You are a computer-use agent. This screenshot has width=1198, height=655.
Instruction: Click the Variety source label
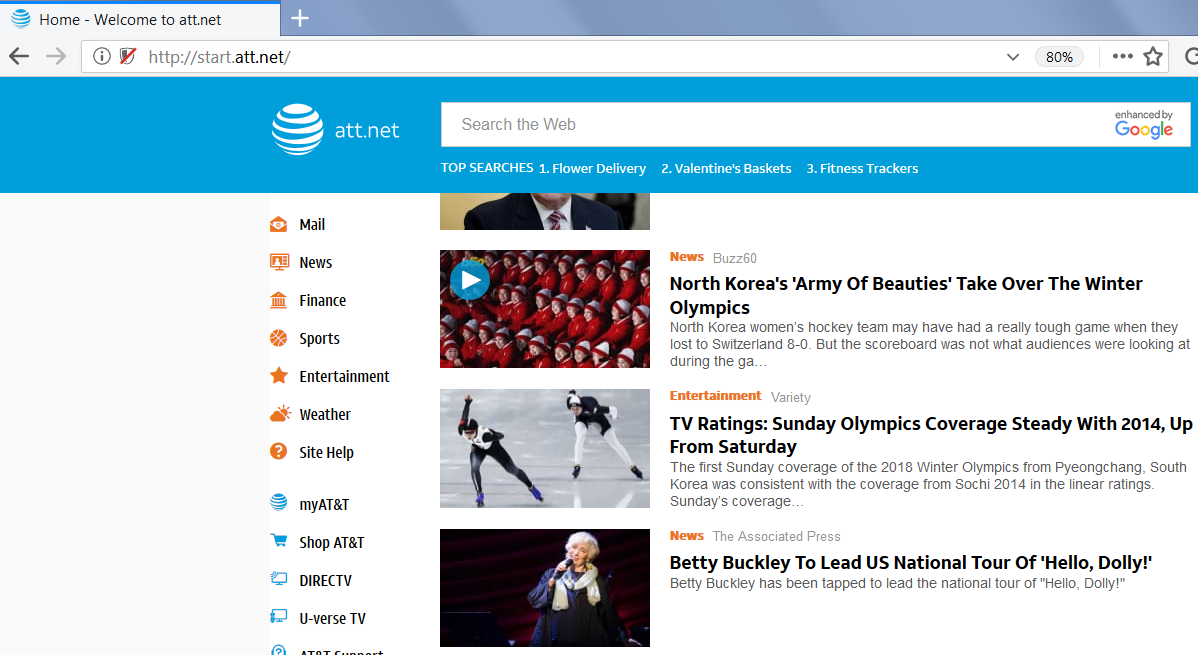791,397
